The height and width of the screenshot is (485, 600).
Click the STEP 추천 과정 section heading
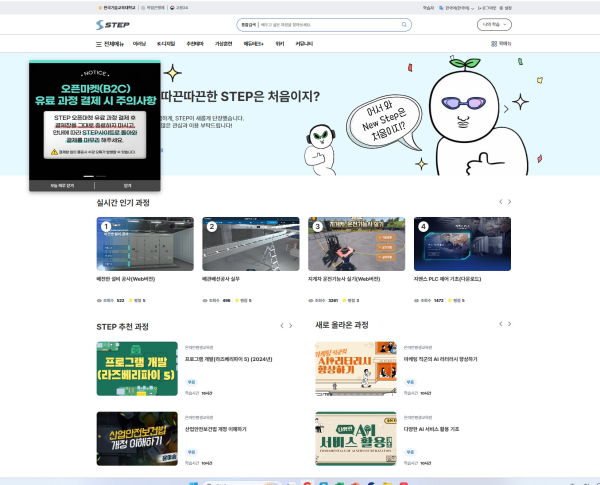pyautogui.click(x=122, y=327)
